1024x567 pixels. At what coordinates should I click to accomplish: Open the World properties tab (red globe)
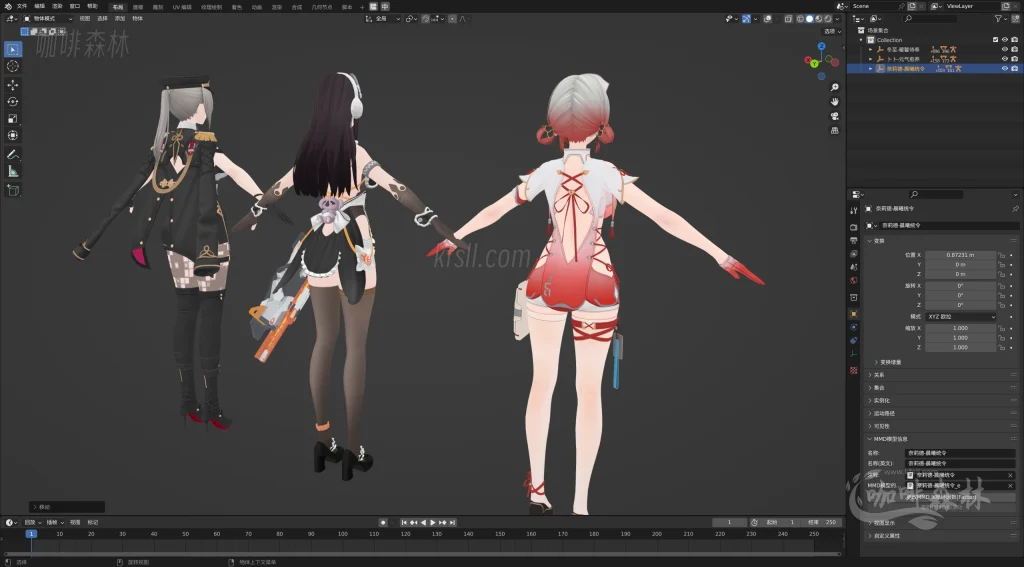854,280
